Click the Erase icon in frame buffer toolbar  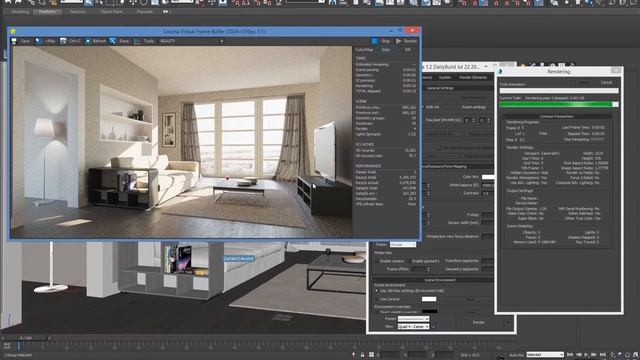point(112,41)
